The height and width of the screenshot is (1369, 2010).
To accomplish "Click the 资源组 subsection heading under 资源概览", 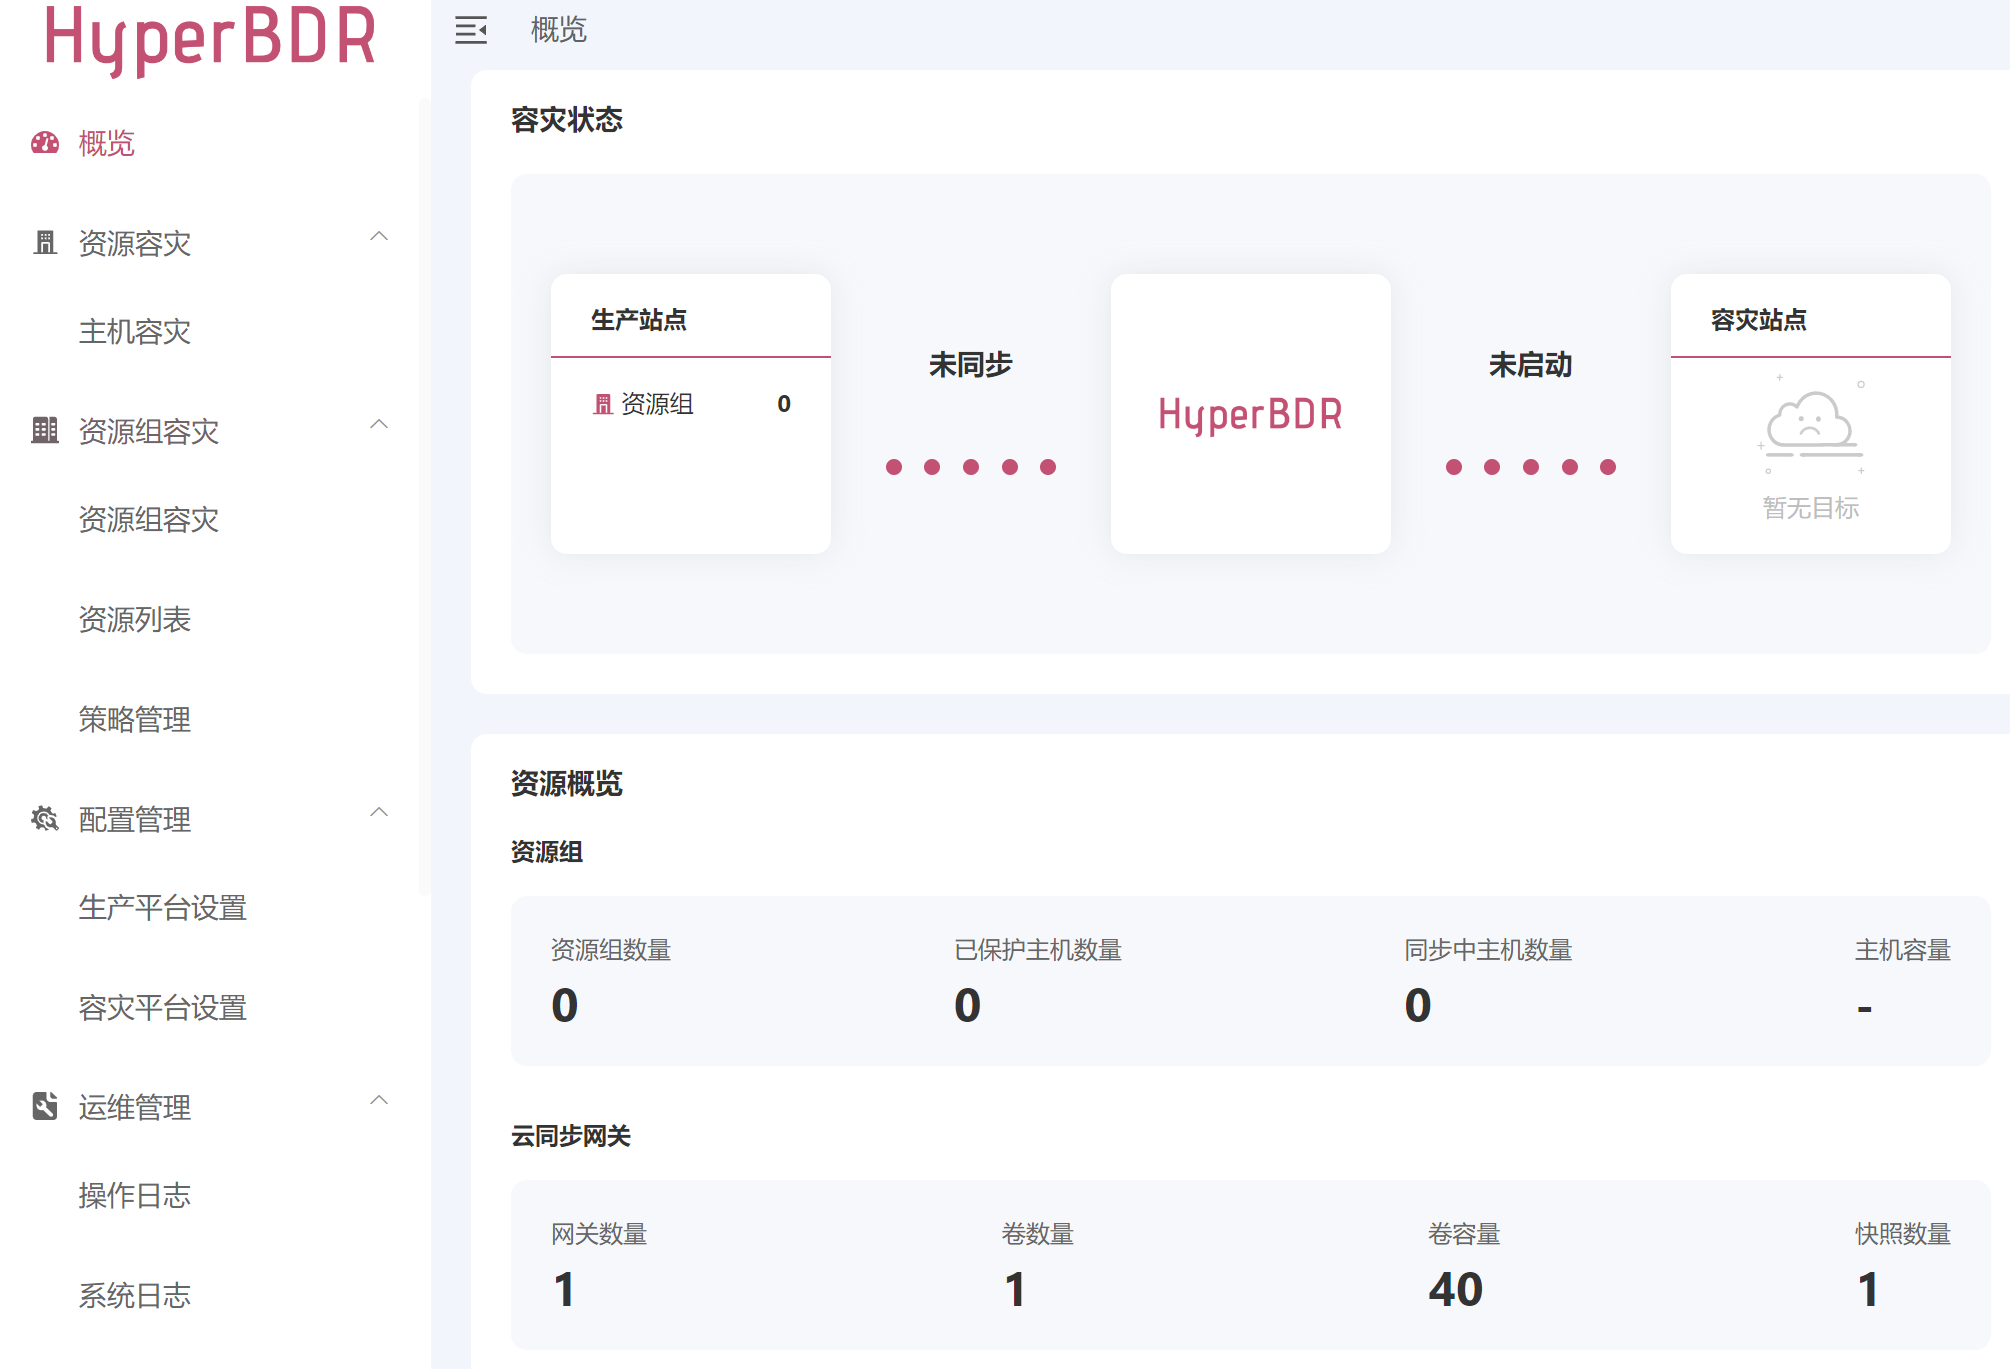I will pyautogui.click(x=547, y=852).
